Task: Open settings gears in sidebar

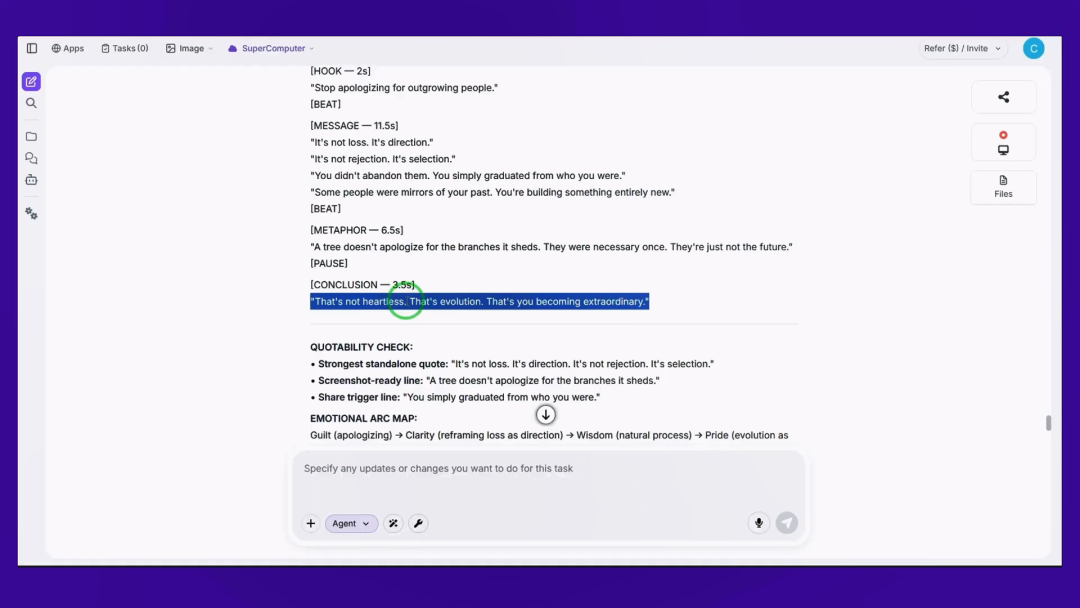Action: point(31,213)
